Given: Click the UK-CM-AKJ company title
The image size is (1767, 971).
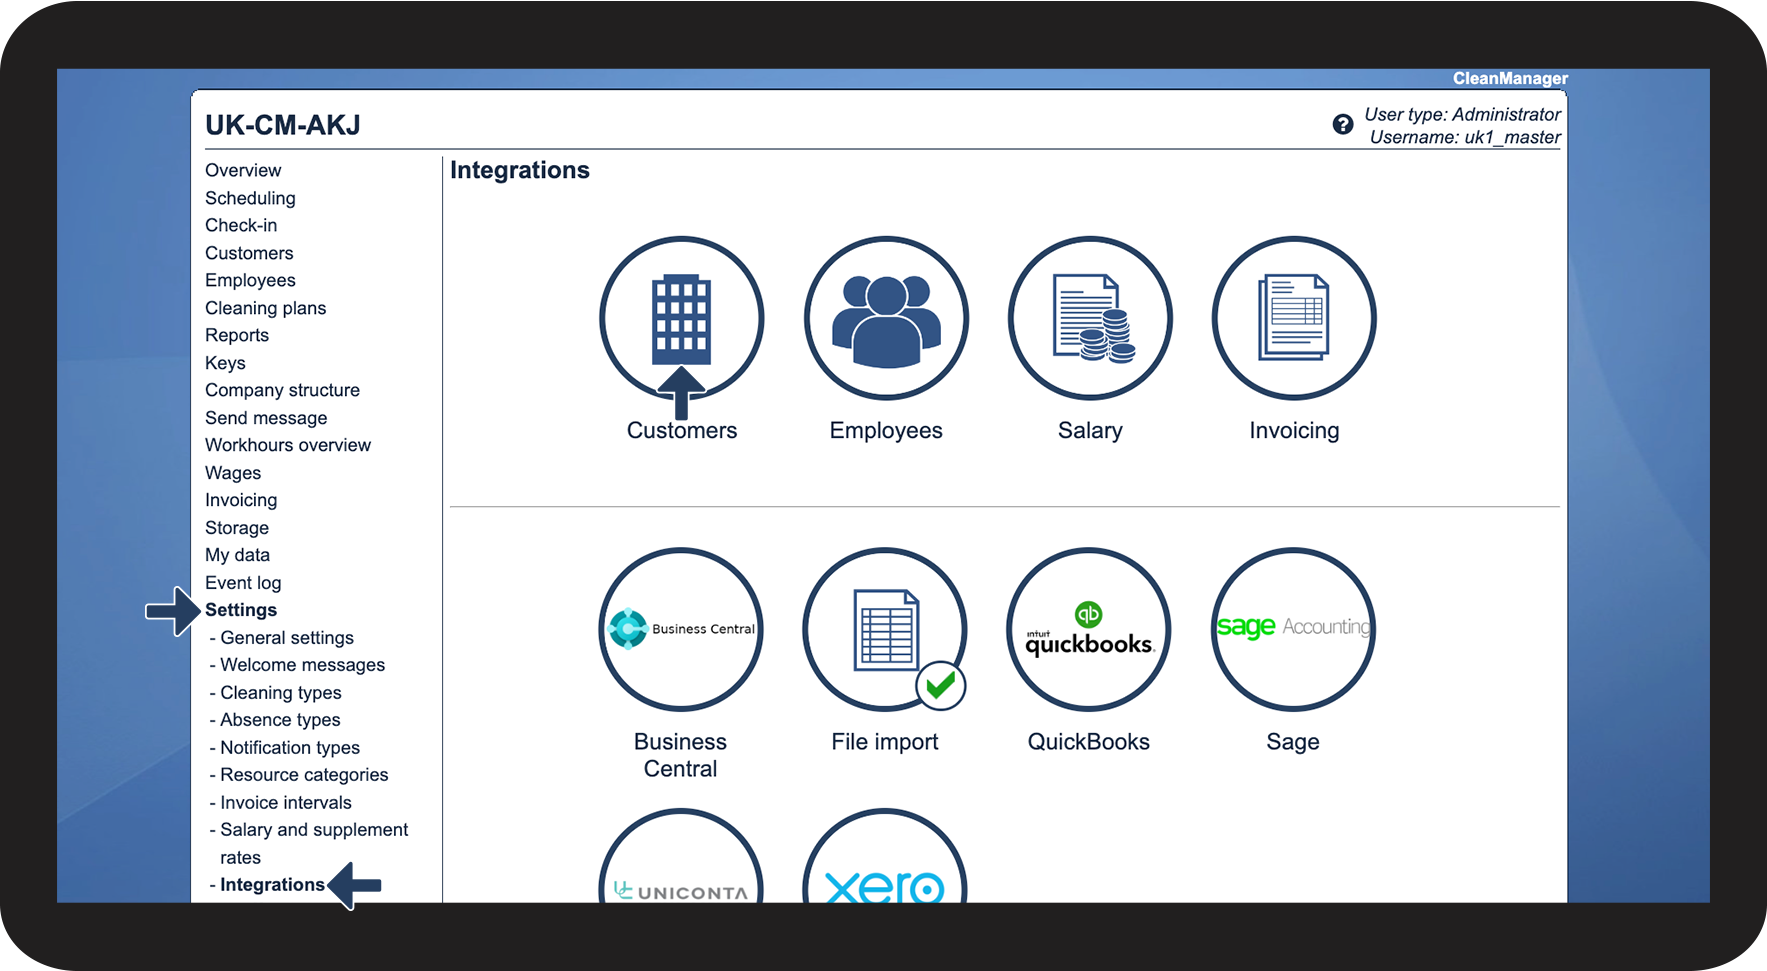Looking at the screenshot, I should coord(283,125).
